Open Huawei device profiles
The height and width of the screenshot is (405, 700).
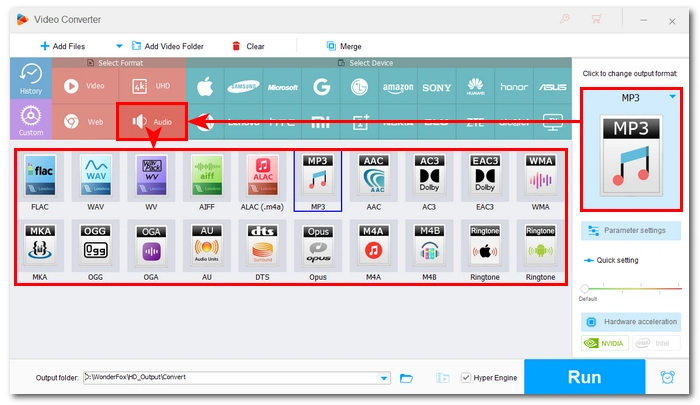coord(475,86)
